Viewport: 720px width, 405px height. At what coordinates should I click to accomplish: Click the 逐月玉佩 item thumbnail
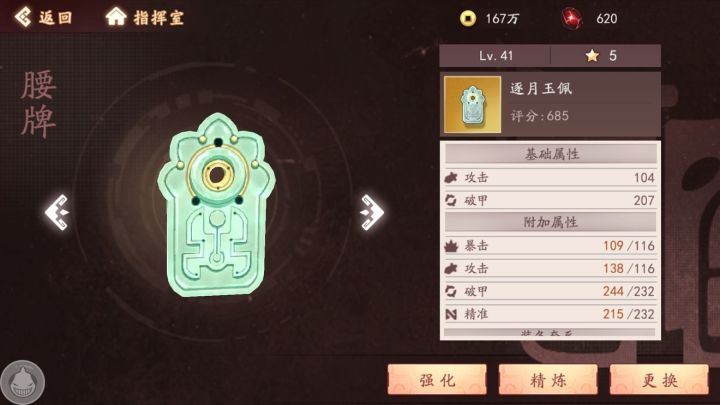[472, 105]
